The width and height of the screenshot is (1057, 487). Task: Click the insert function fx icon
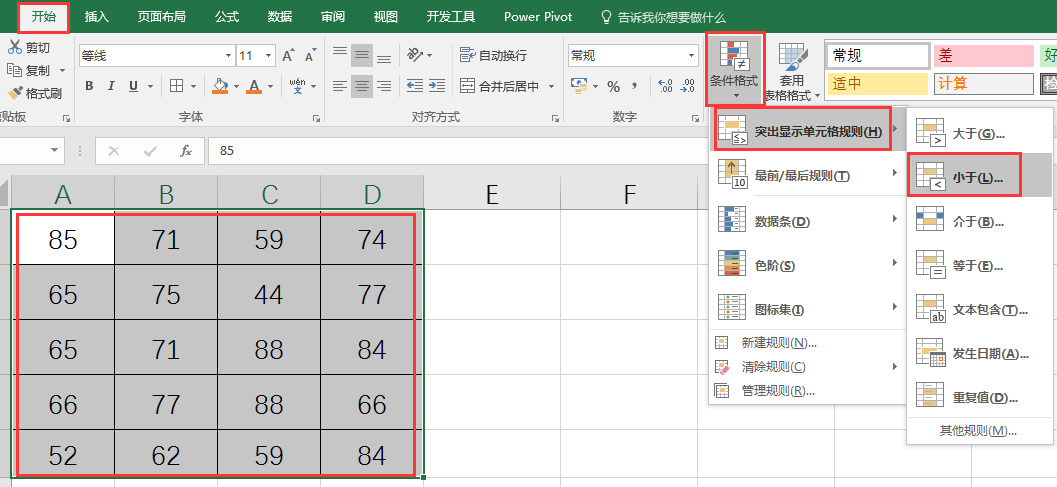tap(186, 151)
